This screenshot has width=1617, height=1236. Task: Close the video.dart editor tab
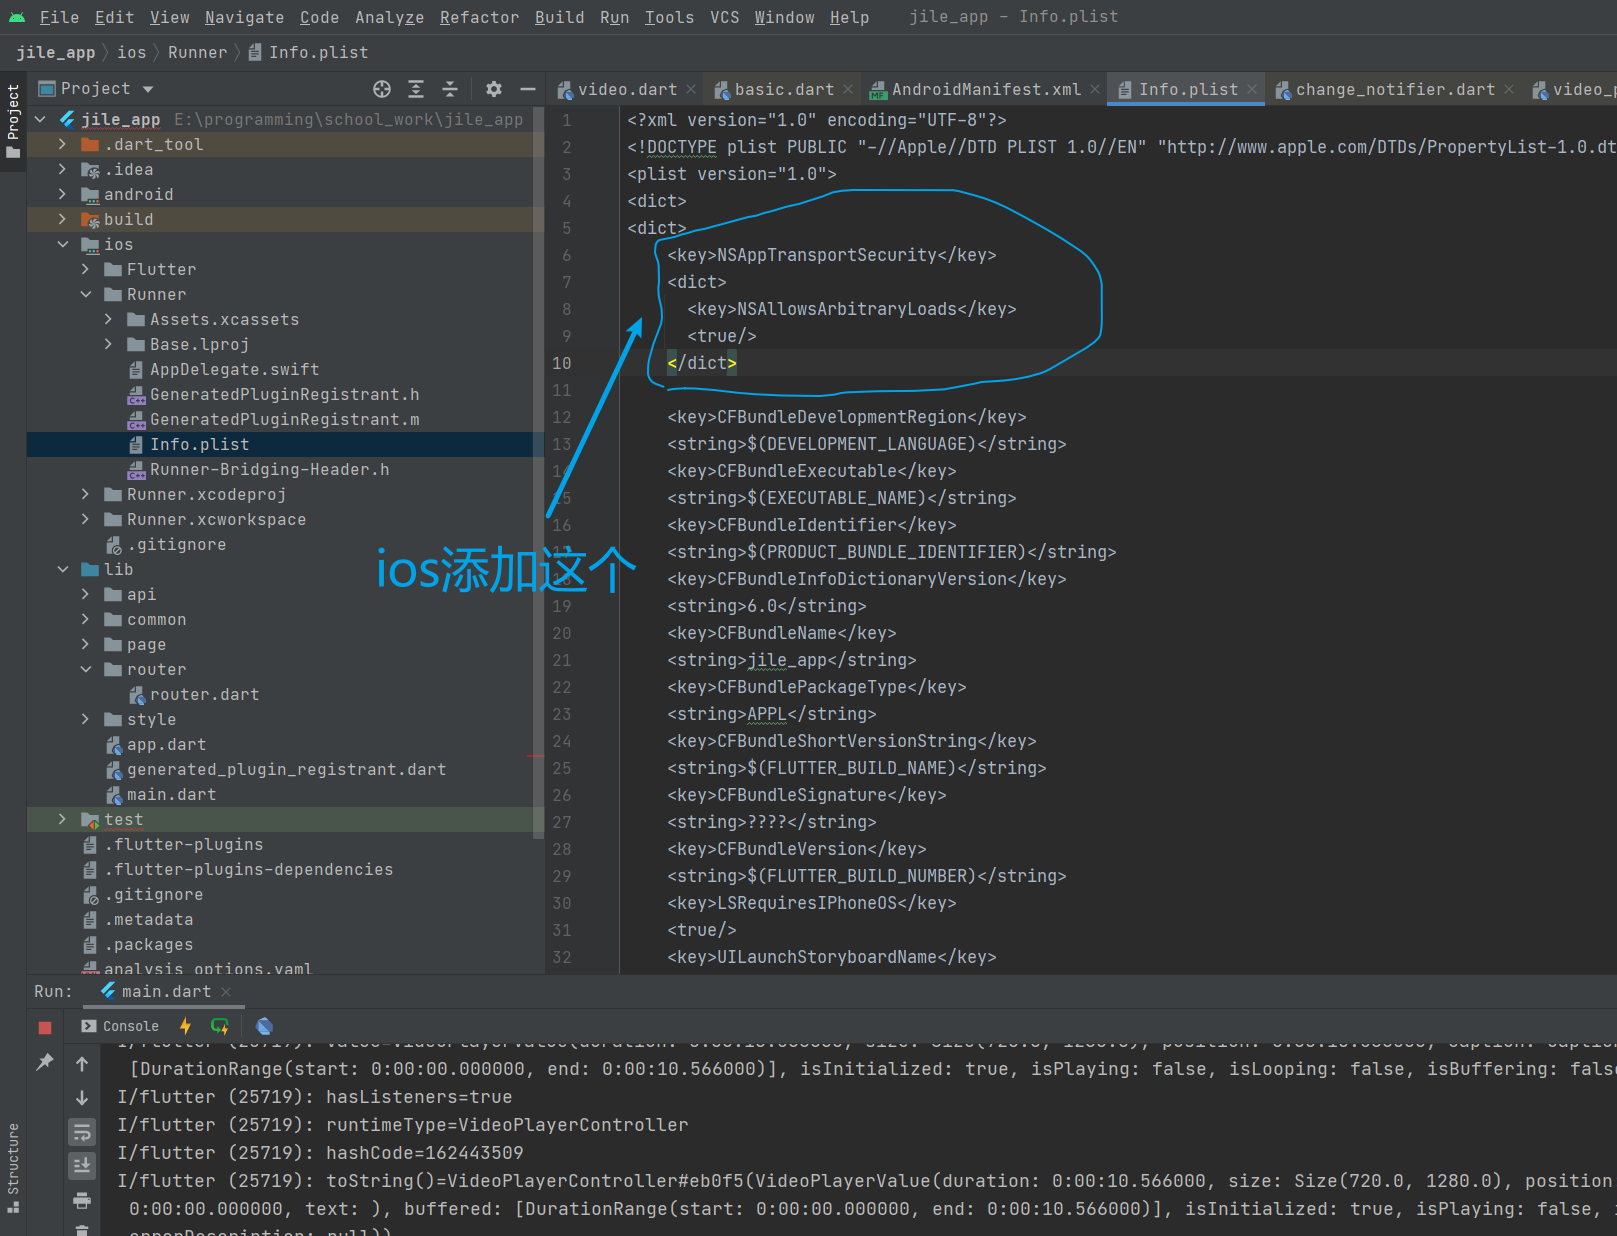[x=691, y=89]
